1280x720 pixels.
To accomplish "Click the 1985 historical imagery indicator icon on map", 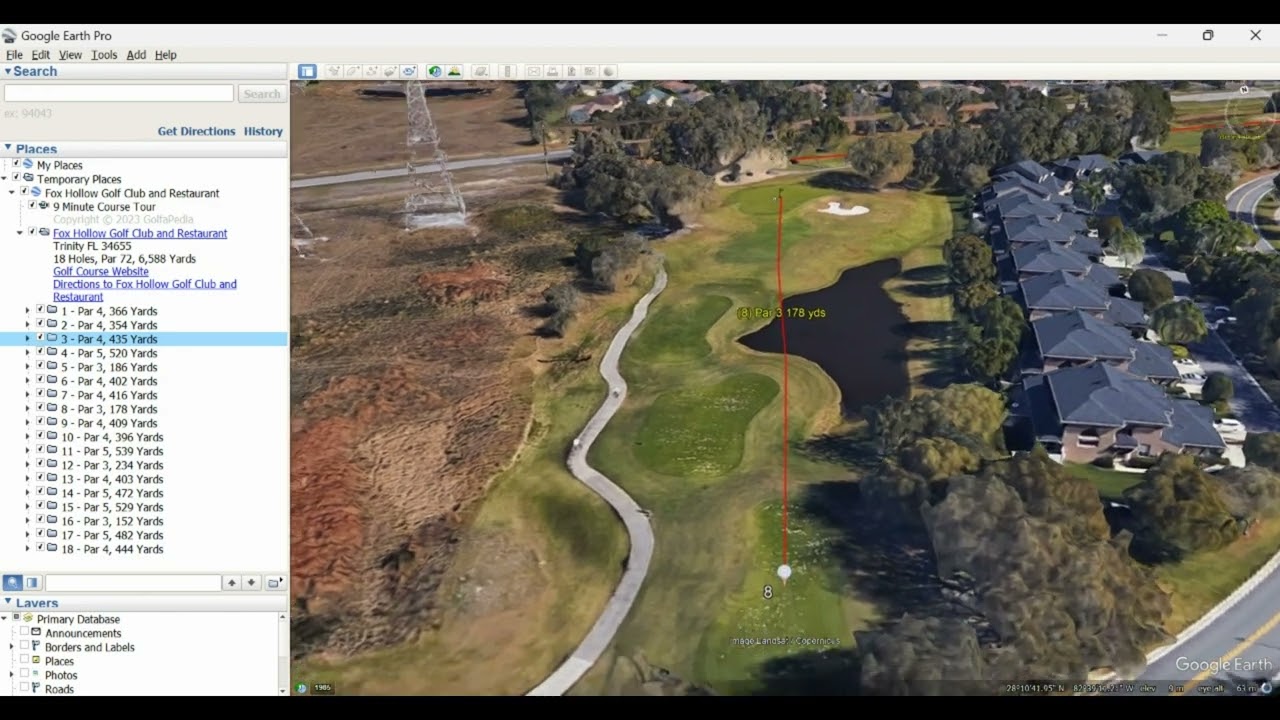I will [x=302, y=688].
